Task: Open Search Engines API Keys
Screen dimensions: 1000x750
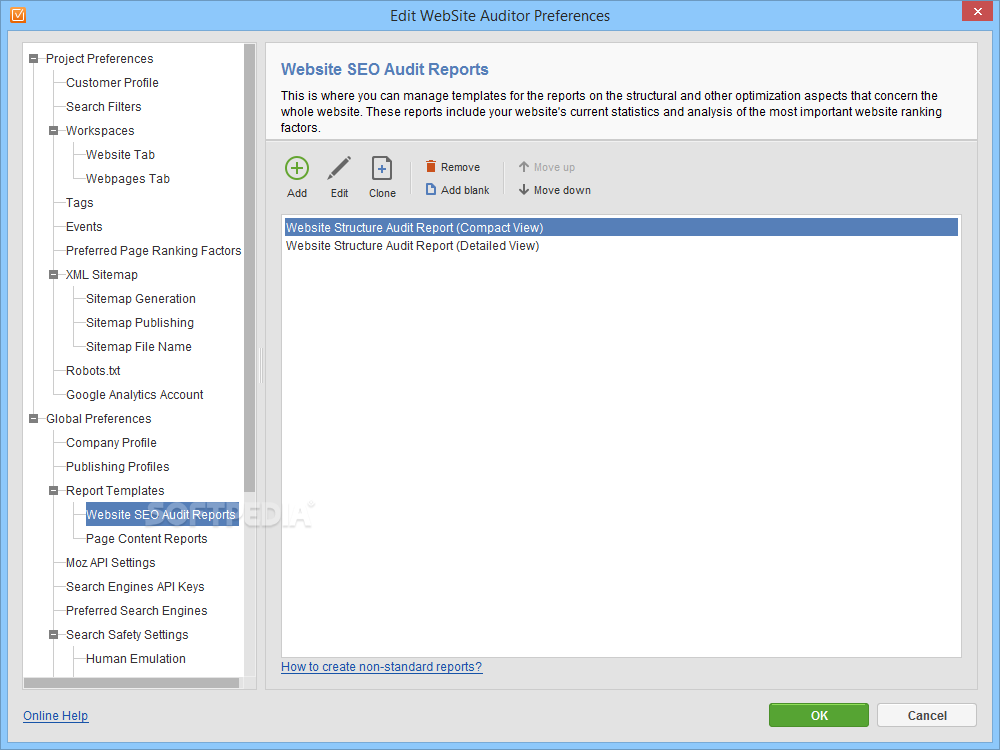Action: [135, 587]
